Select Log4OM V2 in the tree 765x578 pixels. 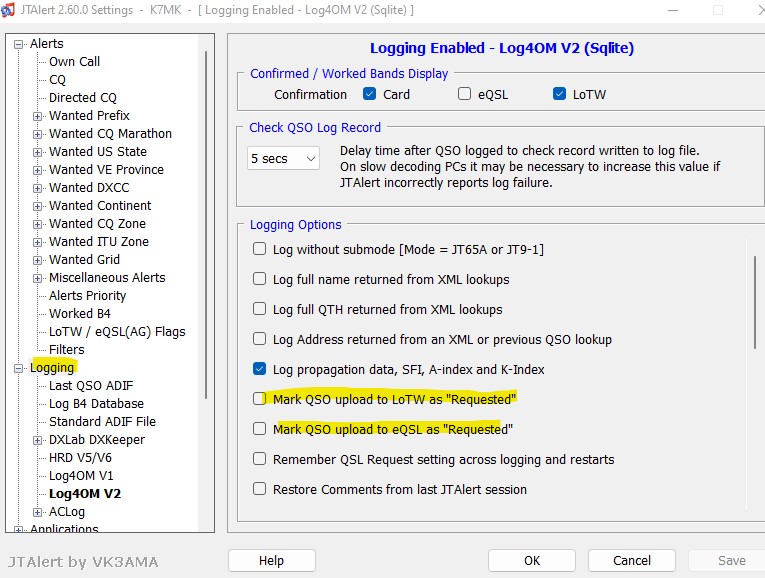(85, 494)
